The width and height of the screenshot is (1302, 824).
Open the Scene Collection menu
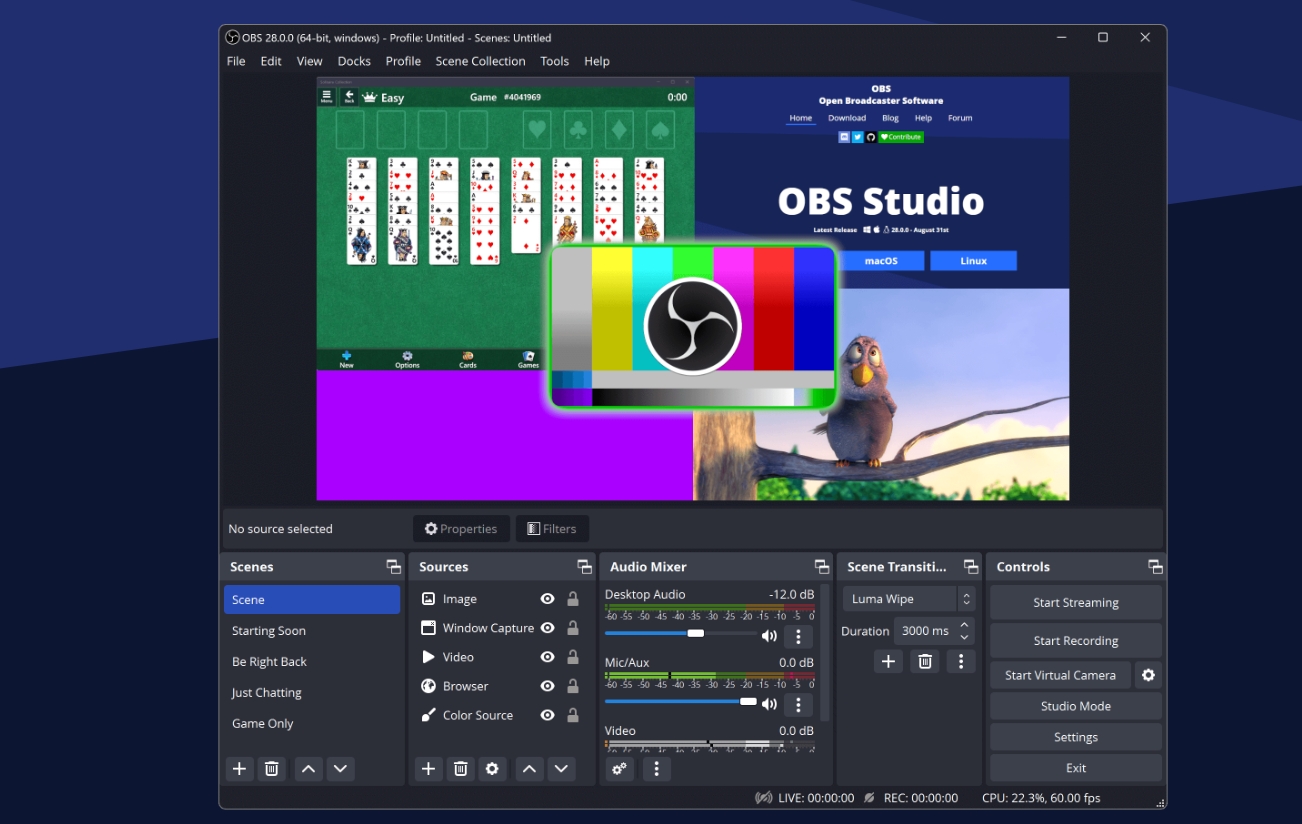pos(480,61)
